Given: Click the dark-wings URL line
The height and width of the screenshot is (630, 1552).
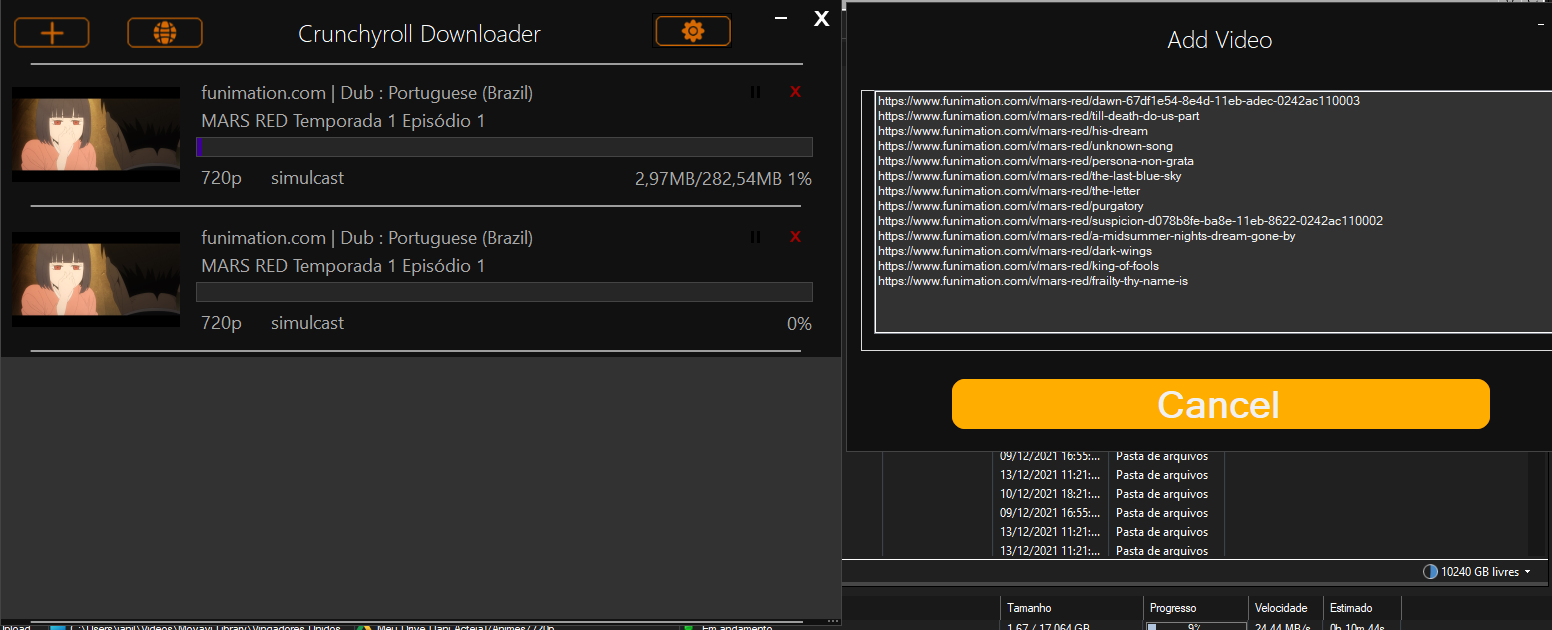Looking at the screenshot, I should tap(1014, 251).
